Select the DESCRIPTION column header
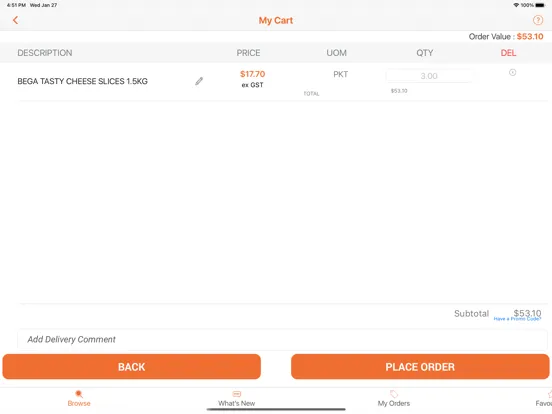 [45, 53]
